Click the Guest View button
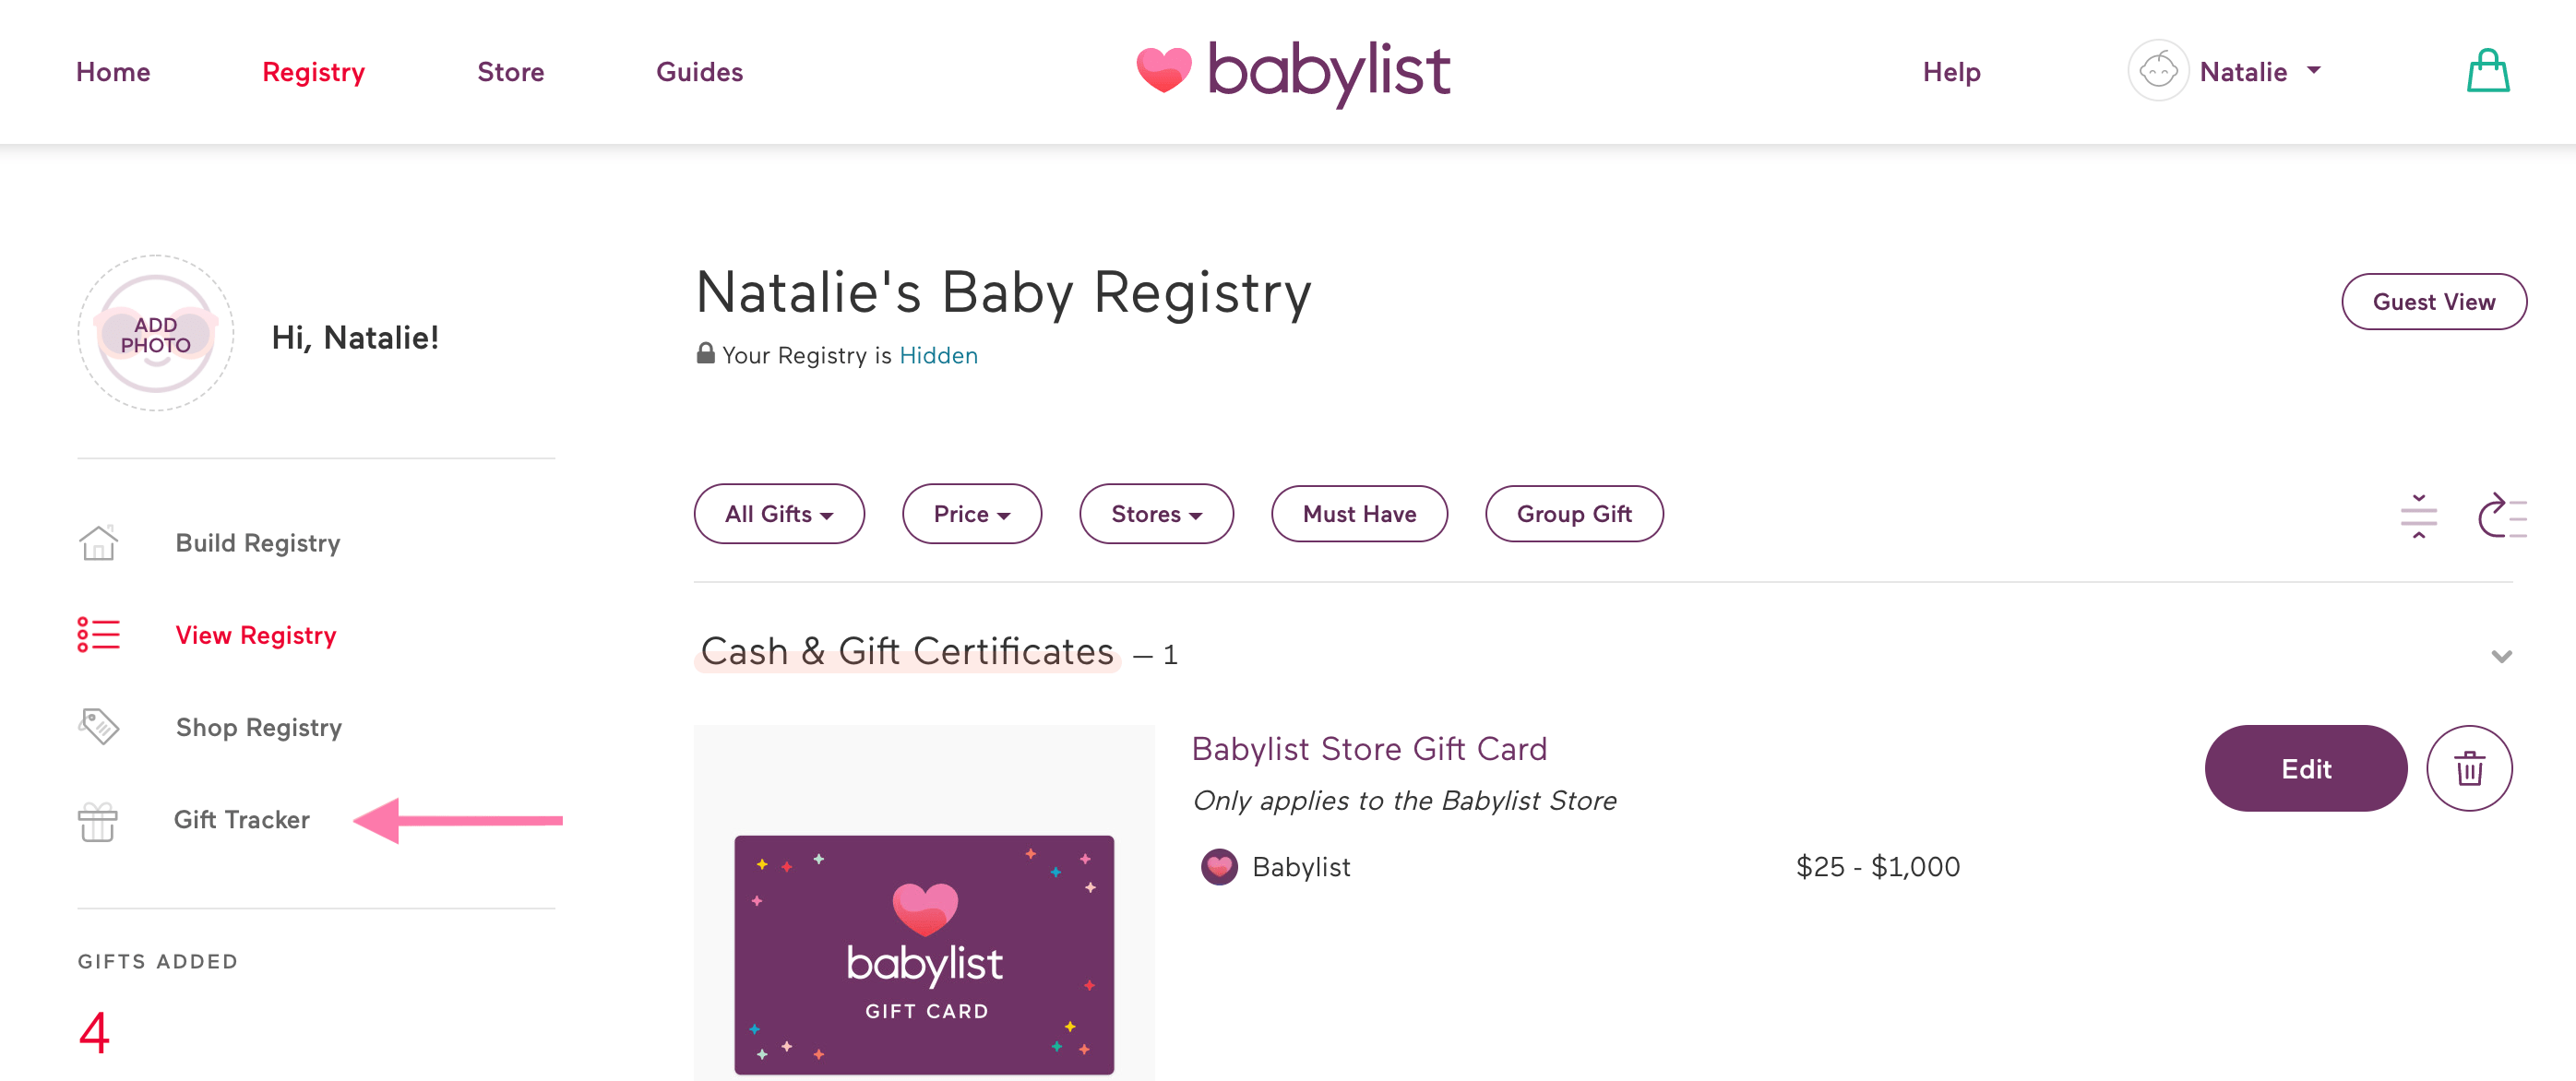The image size is (2576, 1081). click(x=2433, y=301)
